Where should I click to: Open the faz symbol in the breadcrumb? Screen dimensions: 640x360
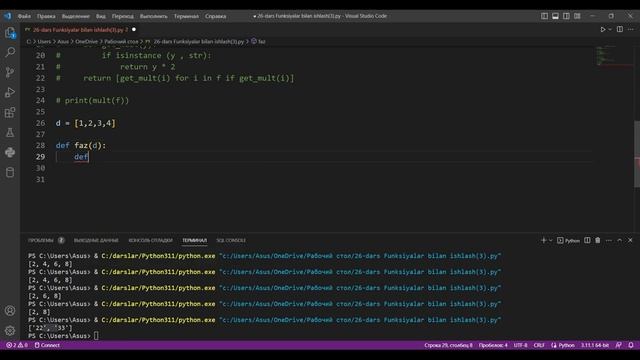pyautogui.click(x=258, y=42)
